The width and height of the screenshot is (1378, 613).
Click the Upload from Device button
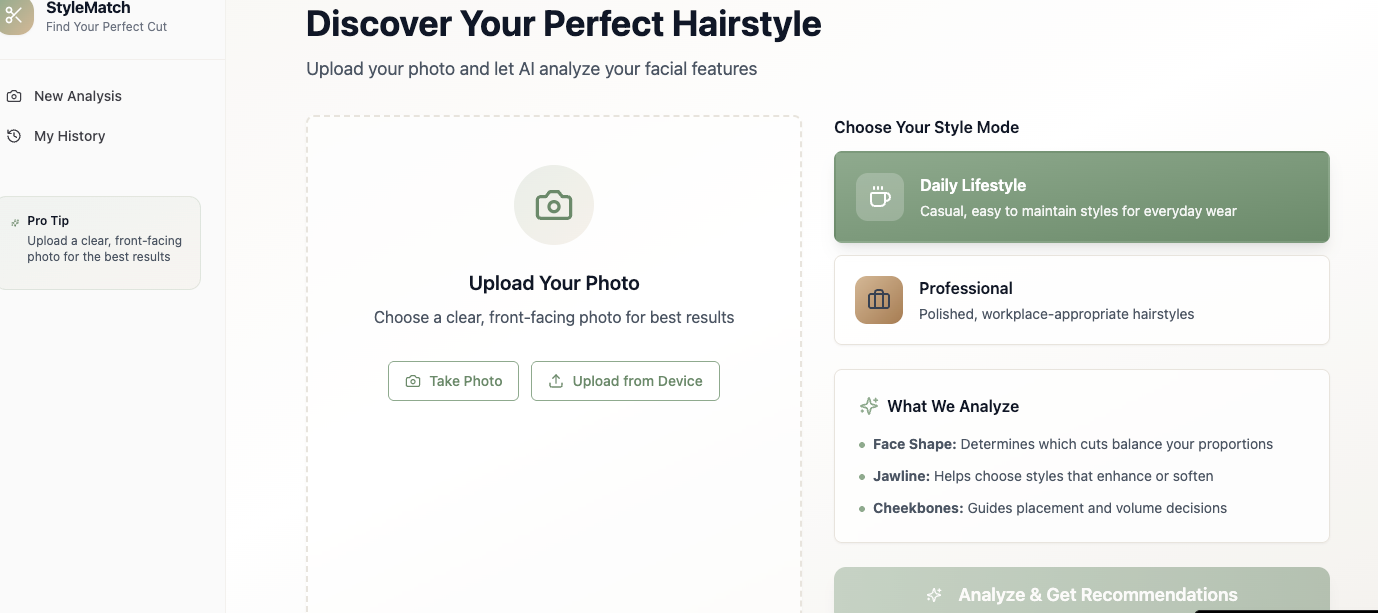coord(625,381)
